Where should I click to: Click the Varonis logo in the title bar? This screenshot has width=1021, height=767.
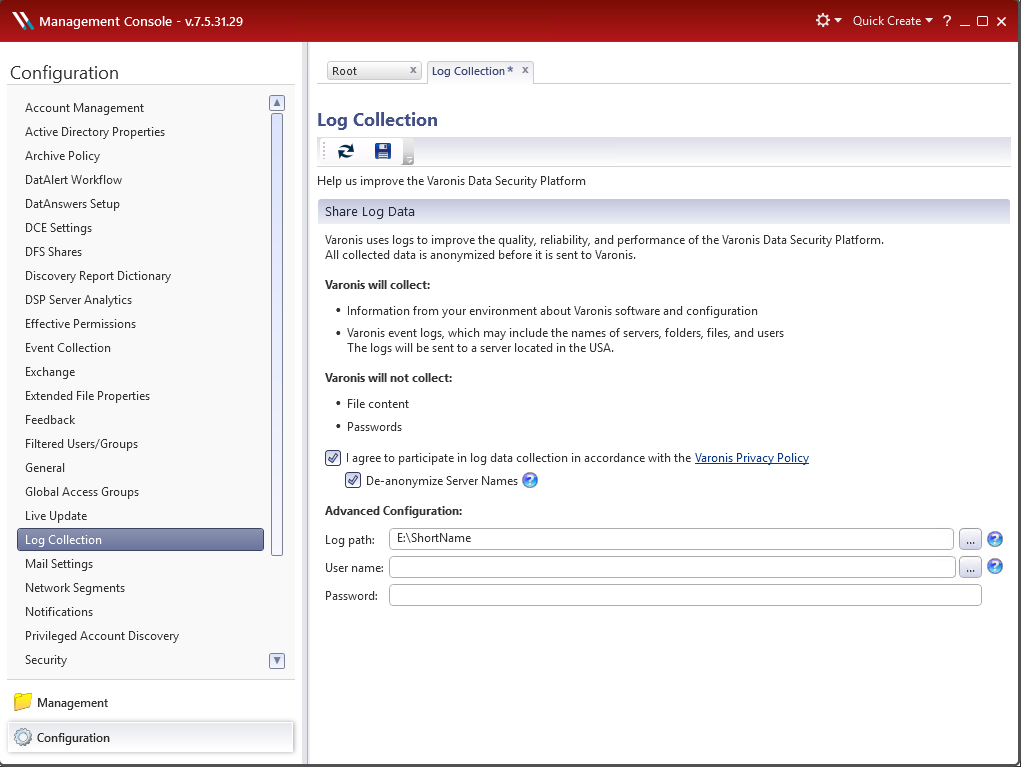tap(22, 19)
